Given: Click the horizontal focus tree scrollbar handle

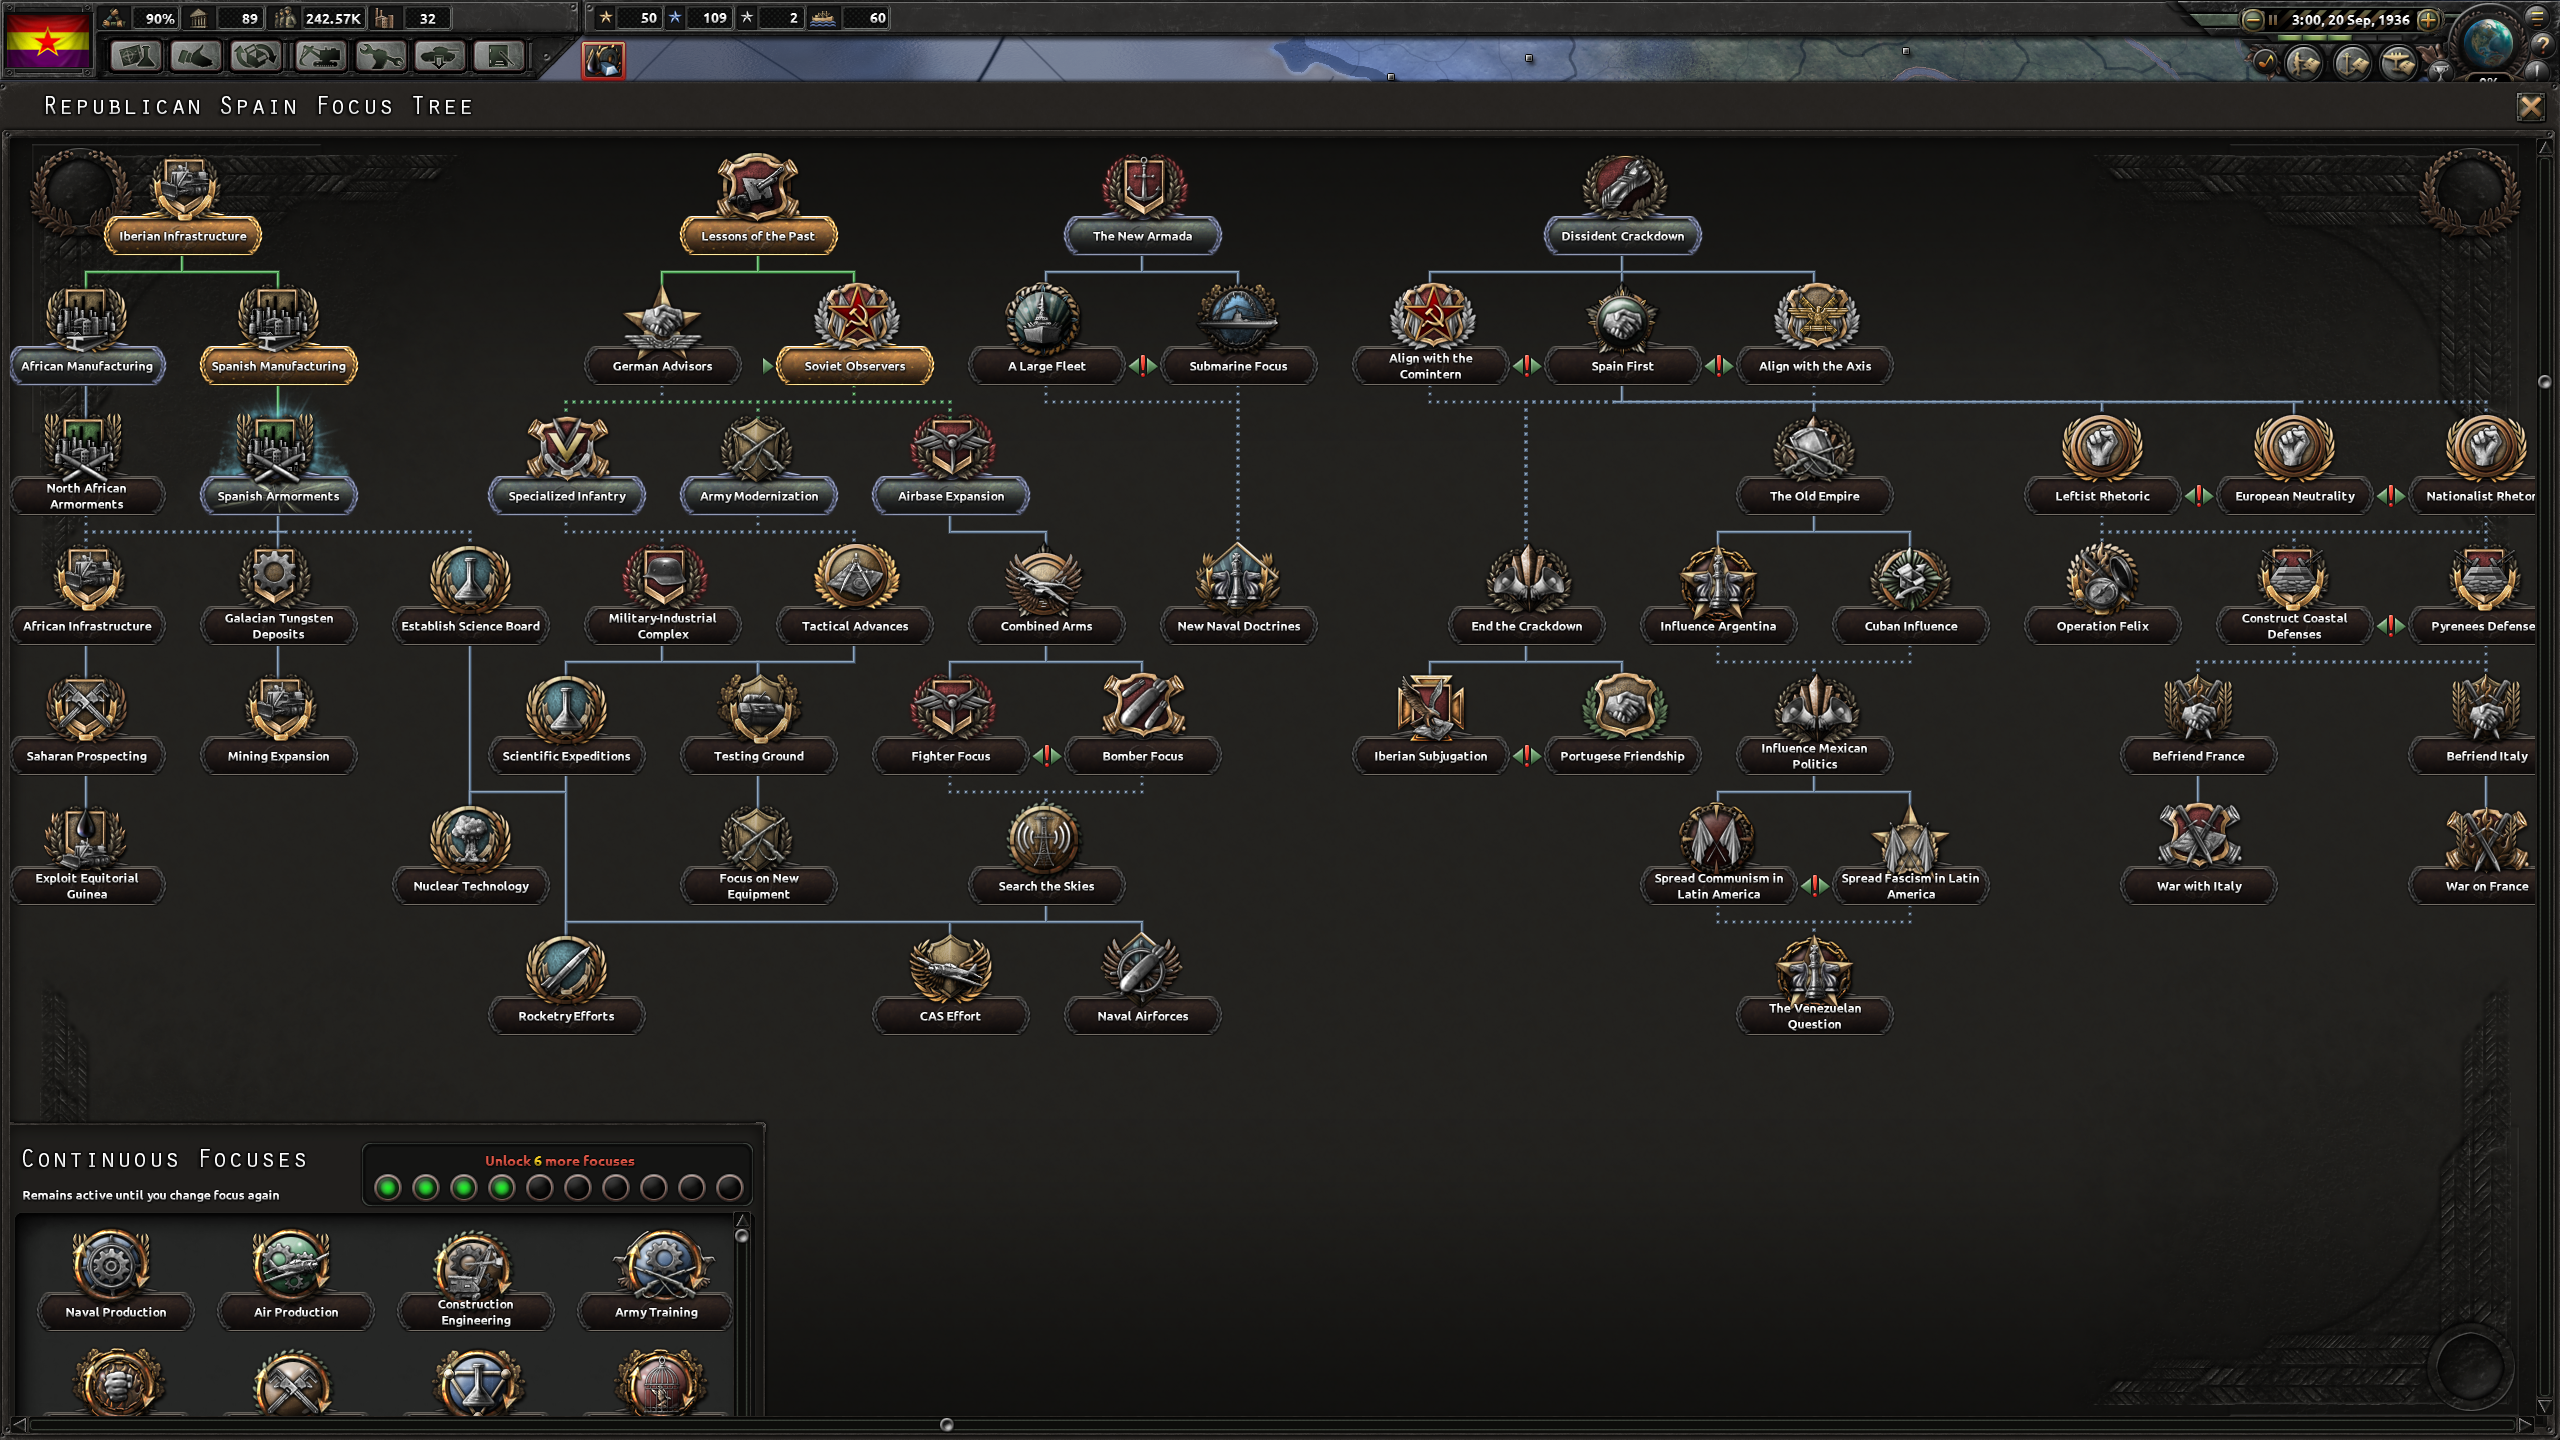Looking at the screenshot, I should click(946, 1424).
